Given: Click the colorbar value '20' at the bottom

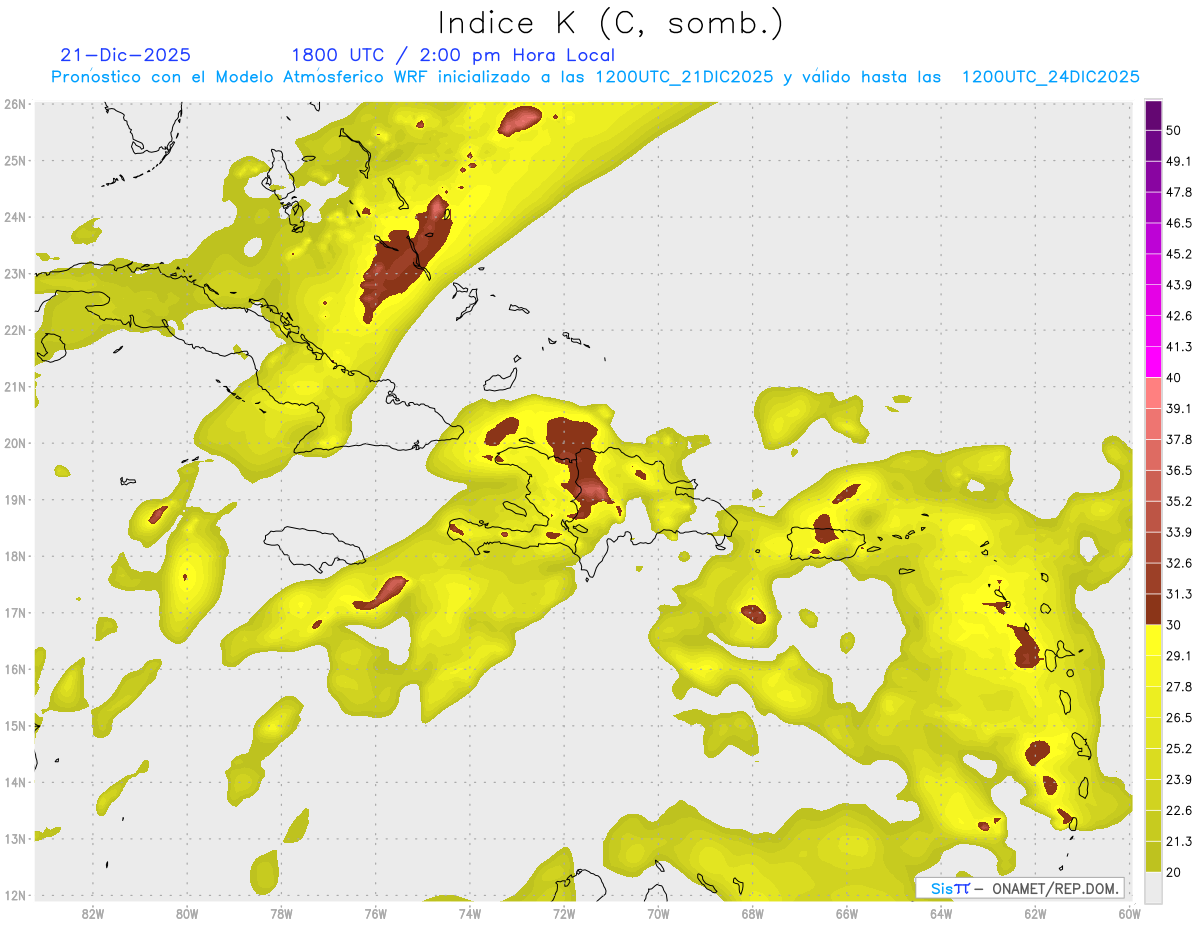Looking at the screenshot, I should coord(1174,872).
